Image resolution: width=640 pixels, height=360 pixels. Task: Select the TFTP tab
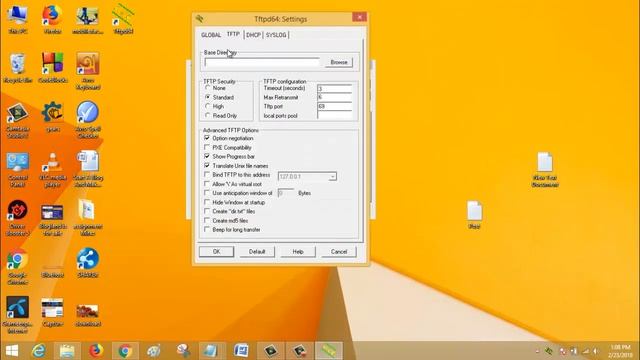(x=233, y=34)
